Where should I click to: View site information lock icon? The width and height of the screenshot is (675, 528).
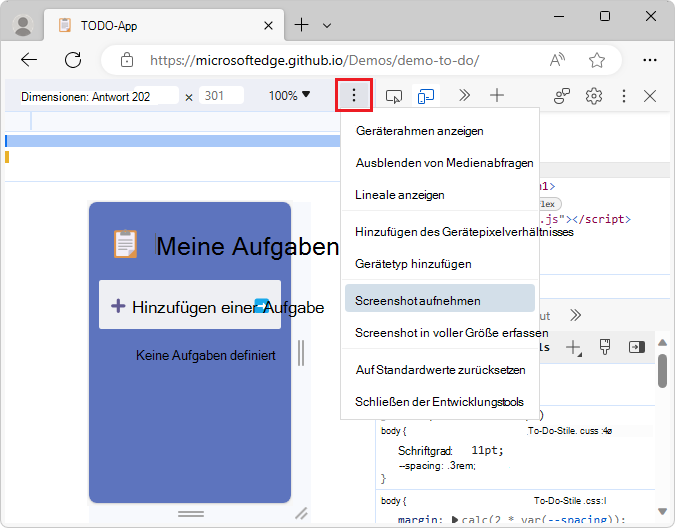click(x=127, y=60)
